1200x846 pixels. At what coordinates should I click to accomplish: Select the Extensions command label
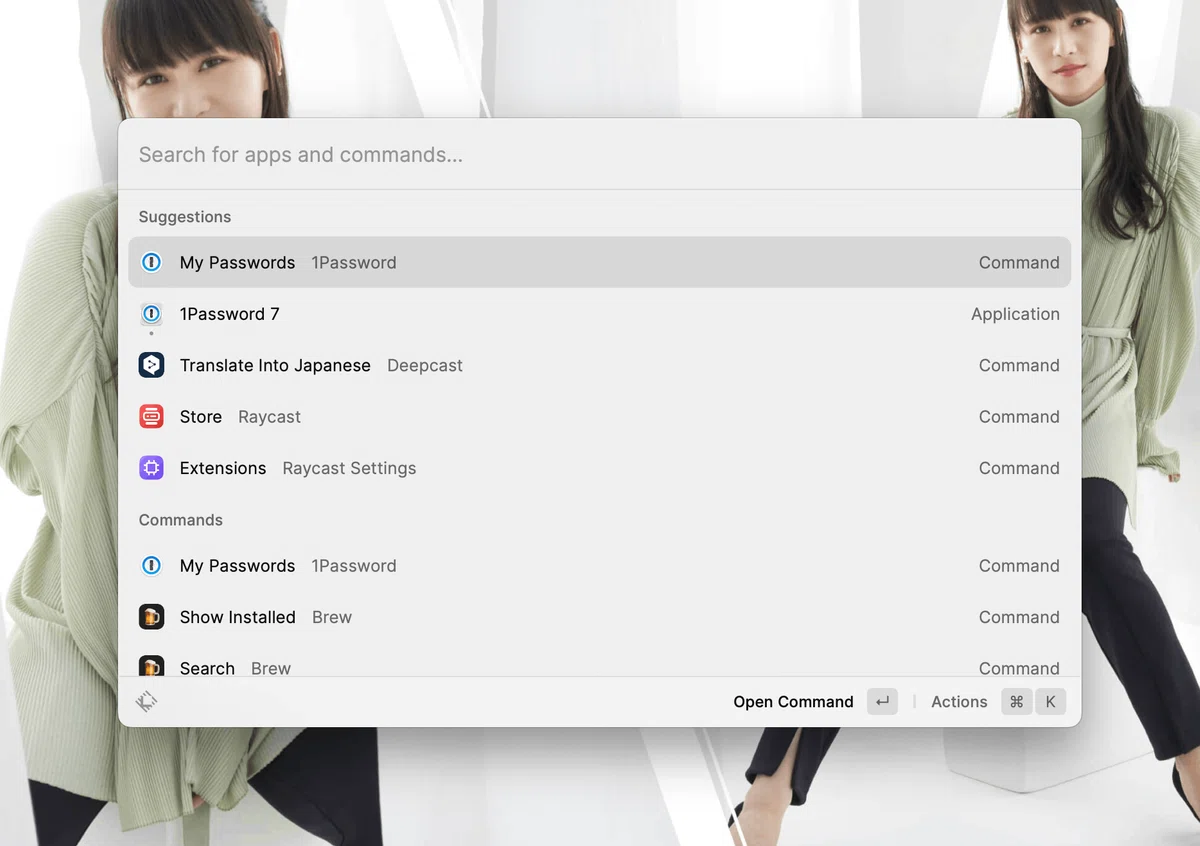coord(223,468)
